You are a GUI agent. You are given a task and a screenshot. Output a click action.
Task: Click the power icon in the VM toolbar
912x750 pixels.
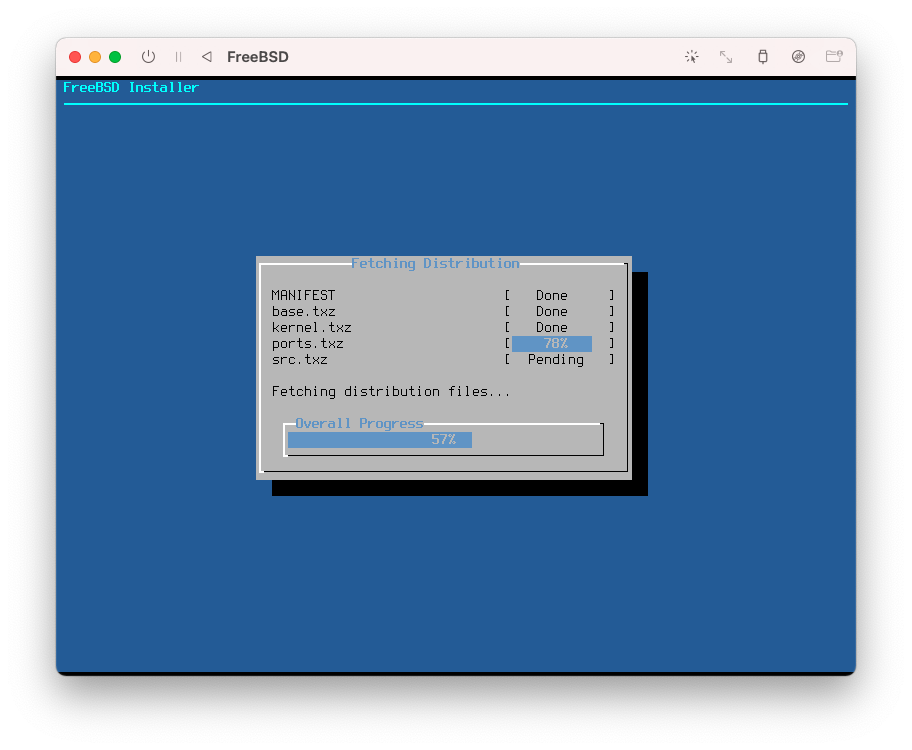point(148,56)
